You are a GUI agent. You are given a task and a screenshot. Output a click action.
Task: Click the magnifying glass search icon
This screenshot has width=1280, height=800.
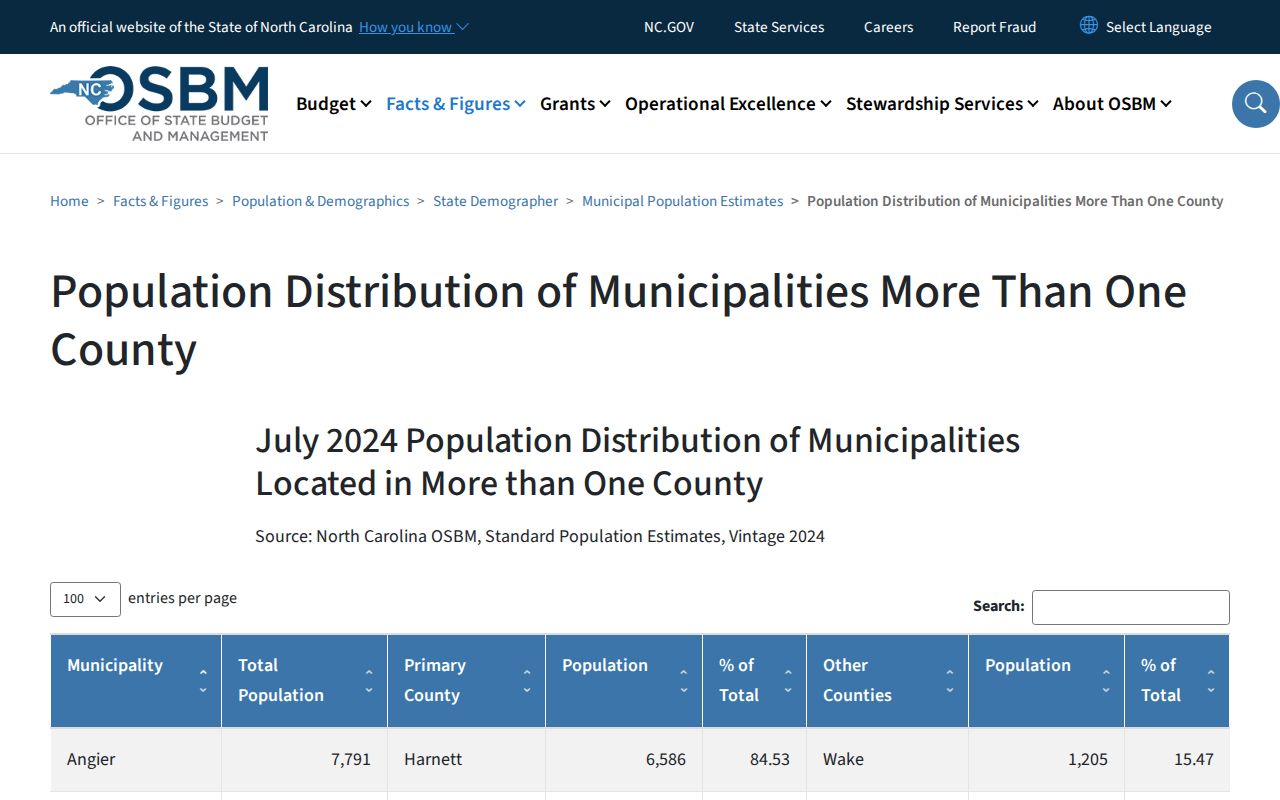coord(1256,103)
